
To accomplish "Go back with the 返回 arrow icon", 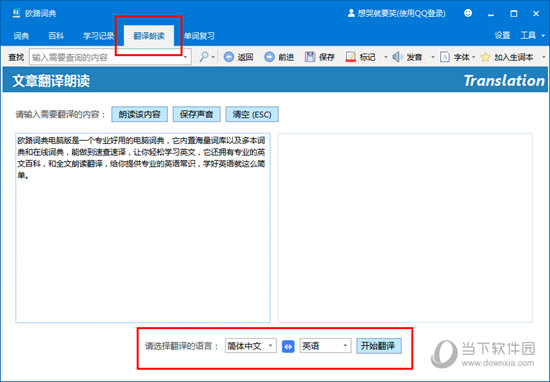I will coord(229,57).
